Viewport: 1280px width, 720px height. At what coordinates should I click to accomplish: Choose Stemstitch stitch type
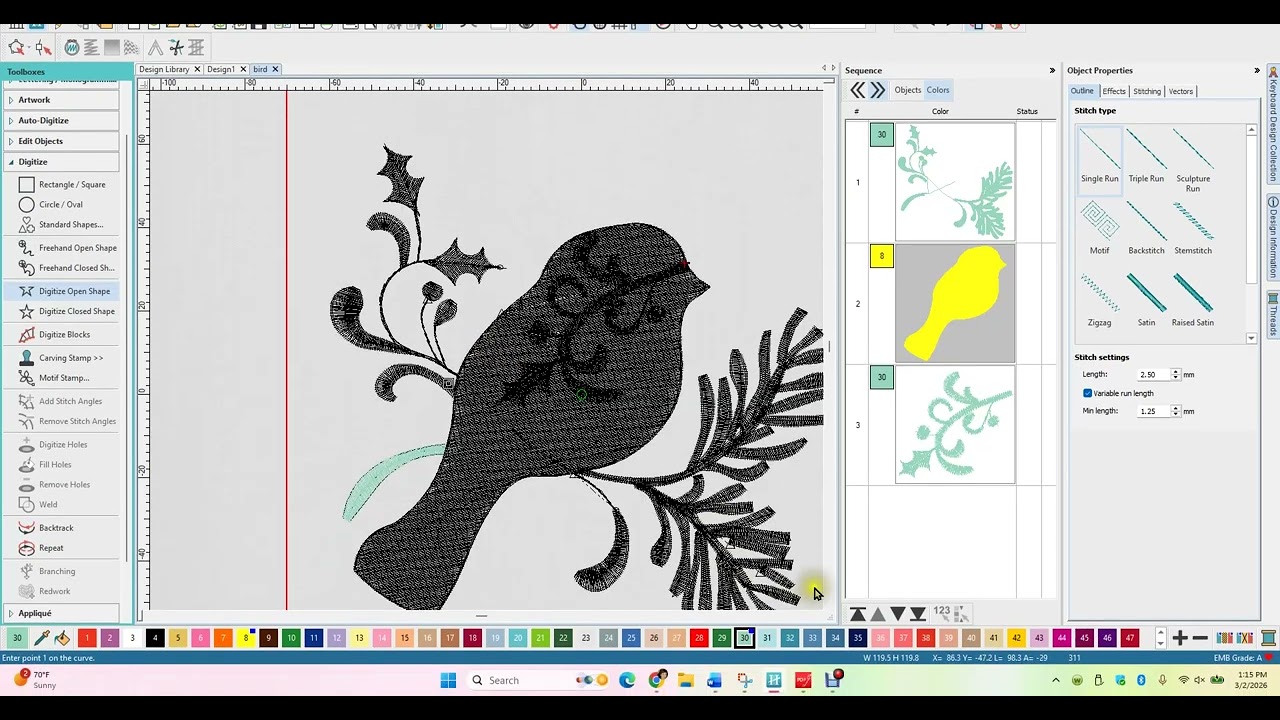tap(1193, 228)
